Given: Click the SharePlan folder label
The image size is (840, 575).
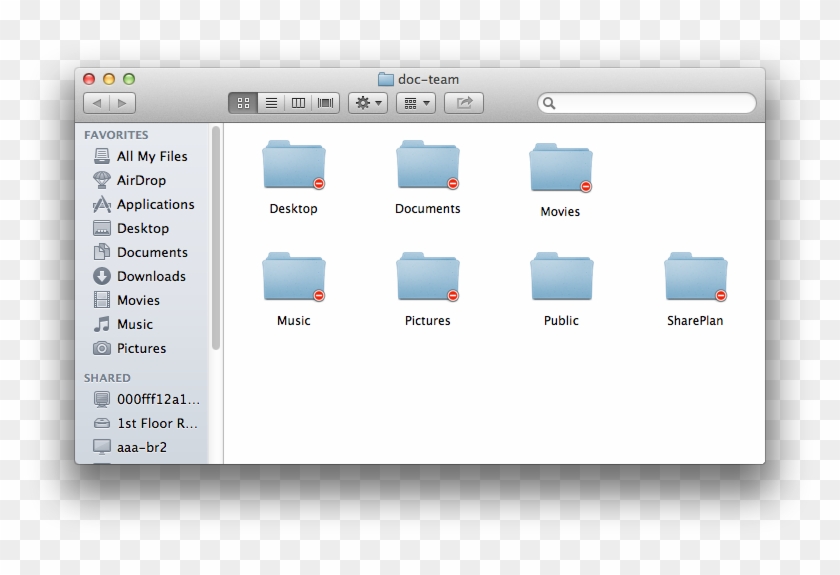Looking at the screenshot, I should (695, 320).
